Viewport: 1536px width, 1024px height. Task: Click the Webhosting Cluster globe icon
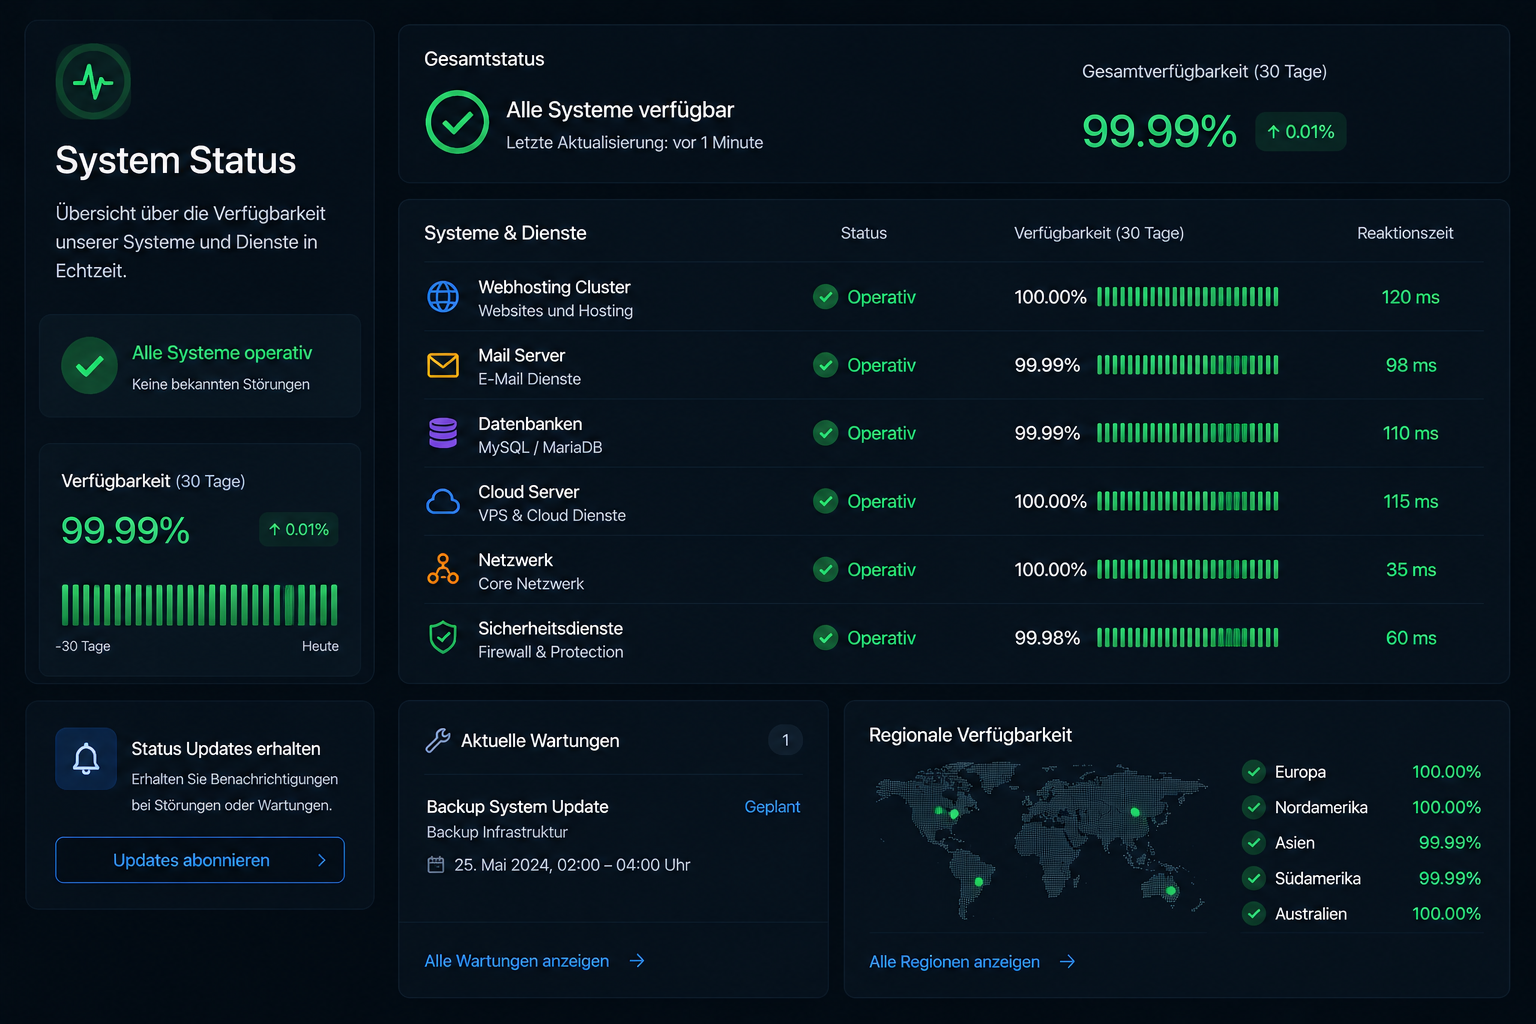click(443, 297)
